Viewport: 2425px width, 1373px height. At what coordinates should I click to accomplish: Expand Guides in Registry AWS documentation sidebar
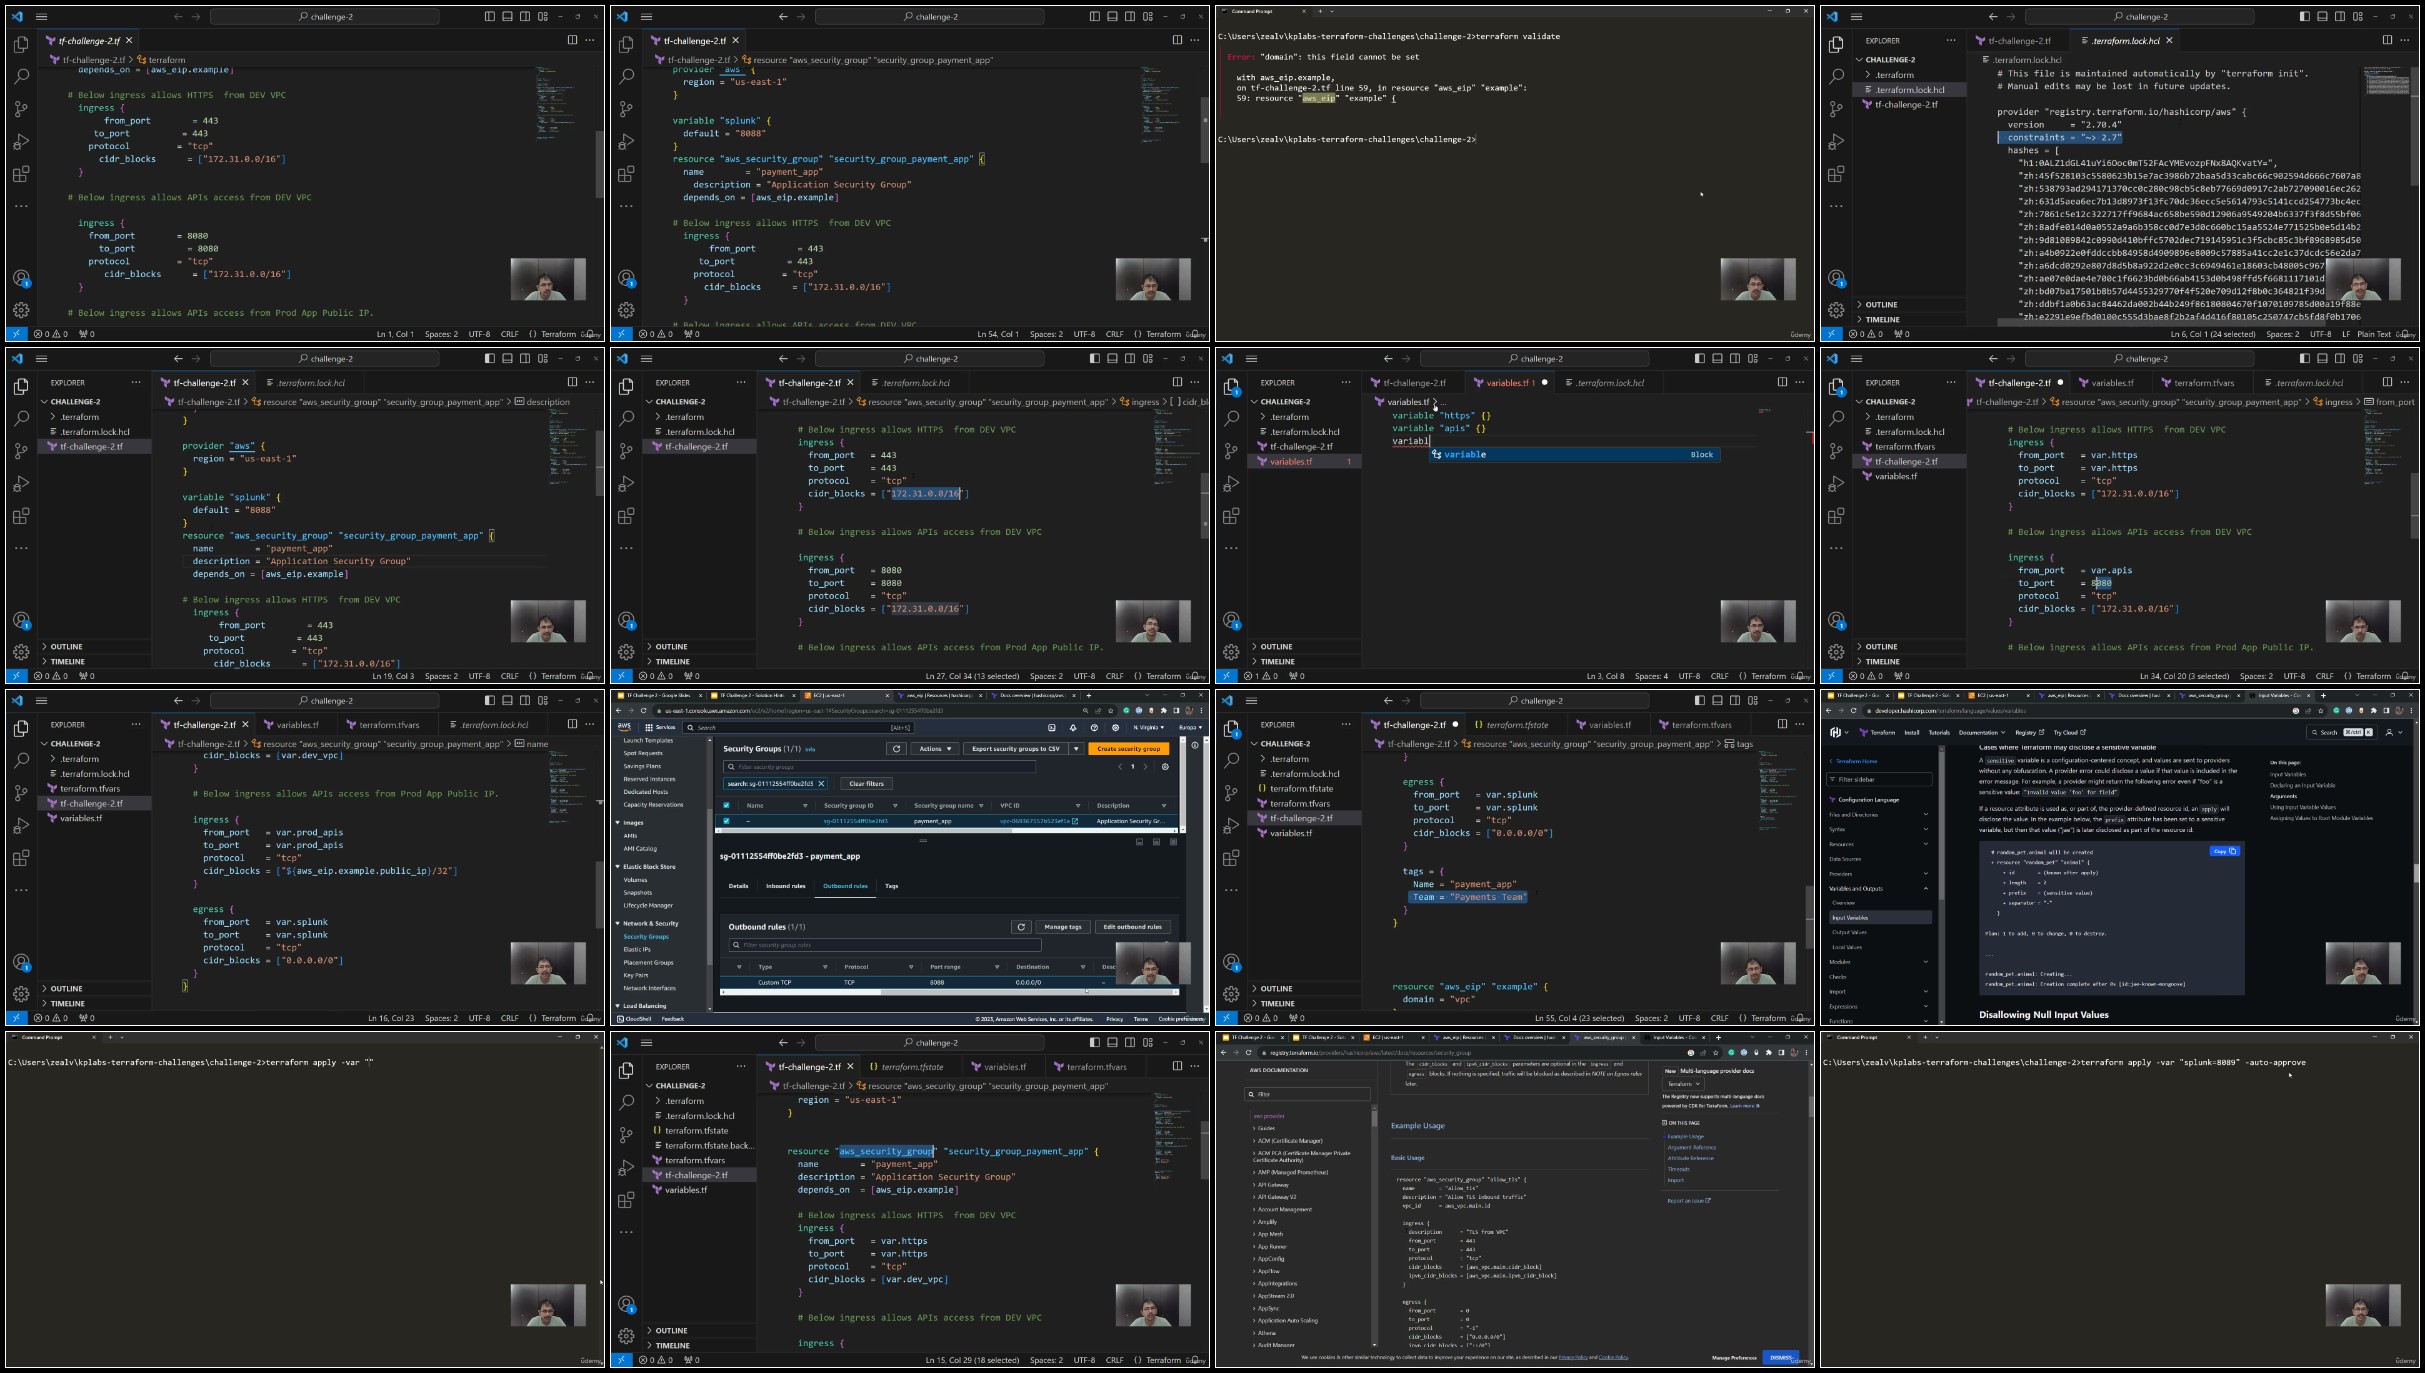coord(1264,1128)
